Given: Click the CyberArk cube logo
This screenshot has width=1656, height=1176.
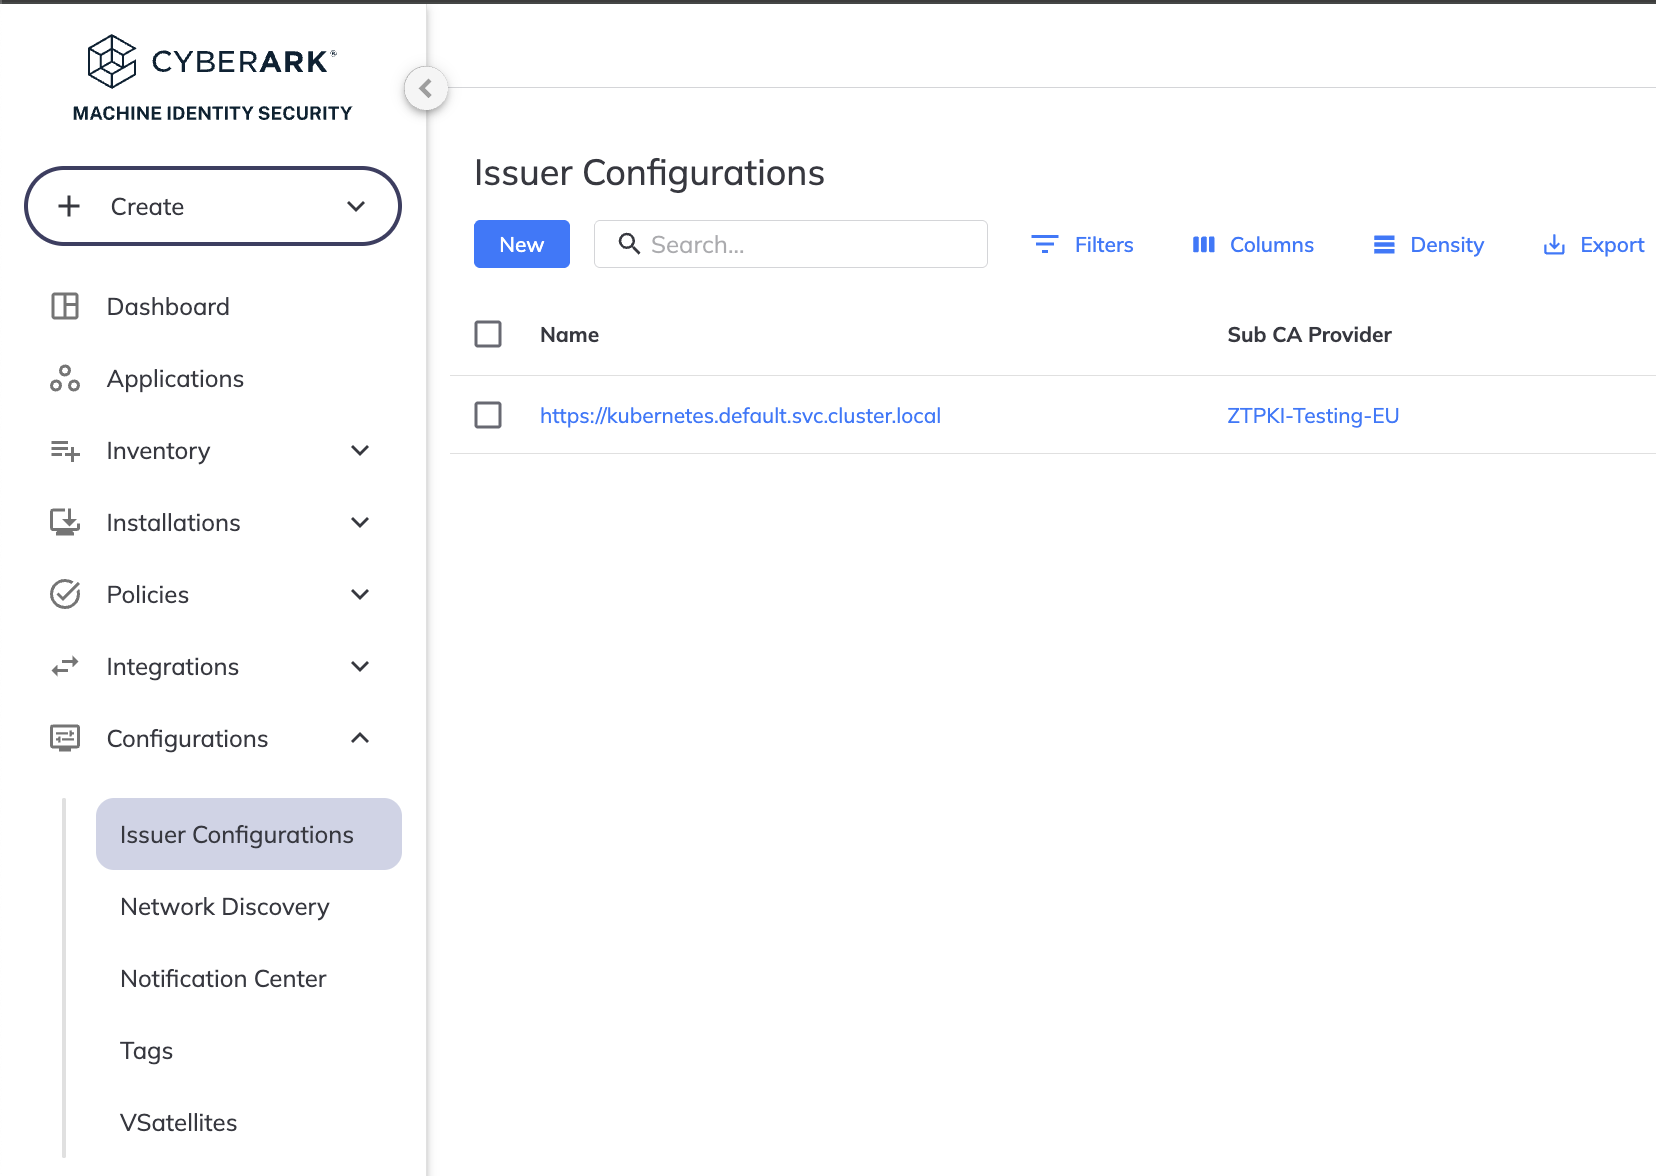Looking at the screenshot, I should click(111, 61).
